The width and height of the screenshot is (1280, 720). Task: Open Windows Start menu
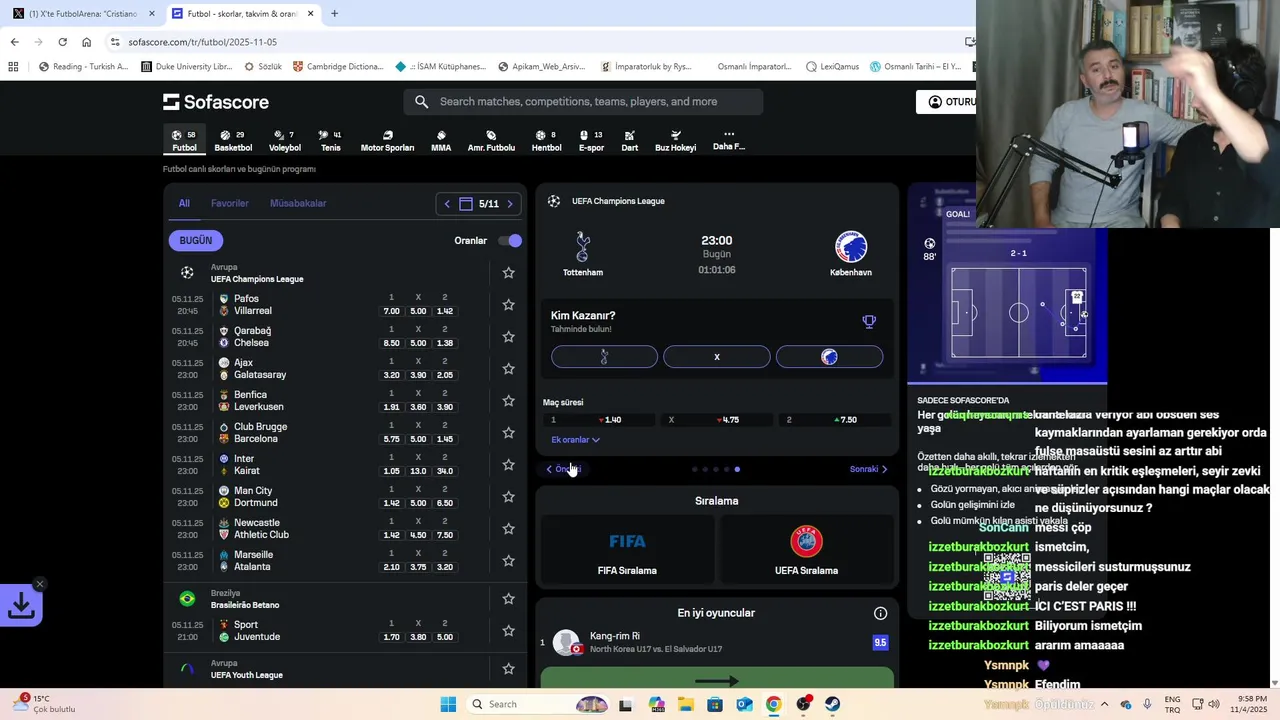448,704
